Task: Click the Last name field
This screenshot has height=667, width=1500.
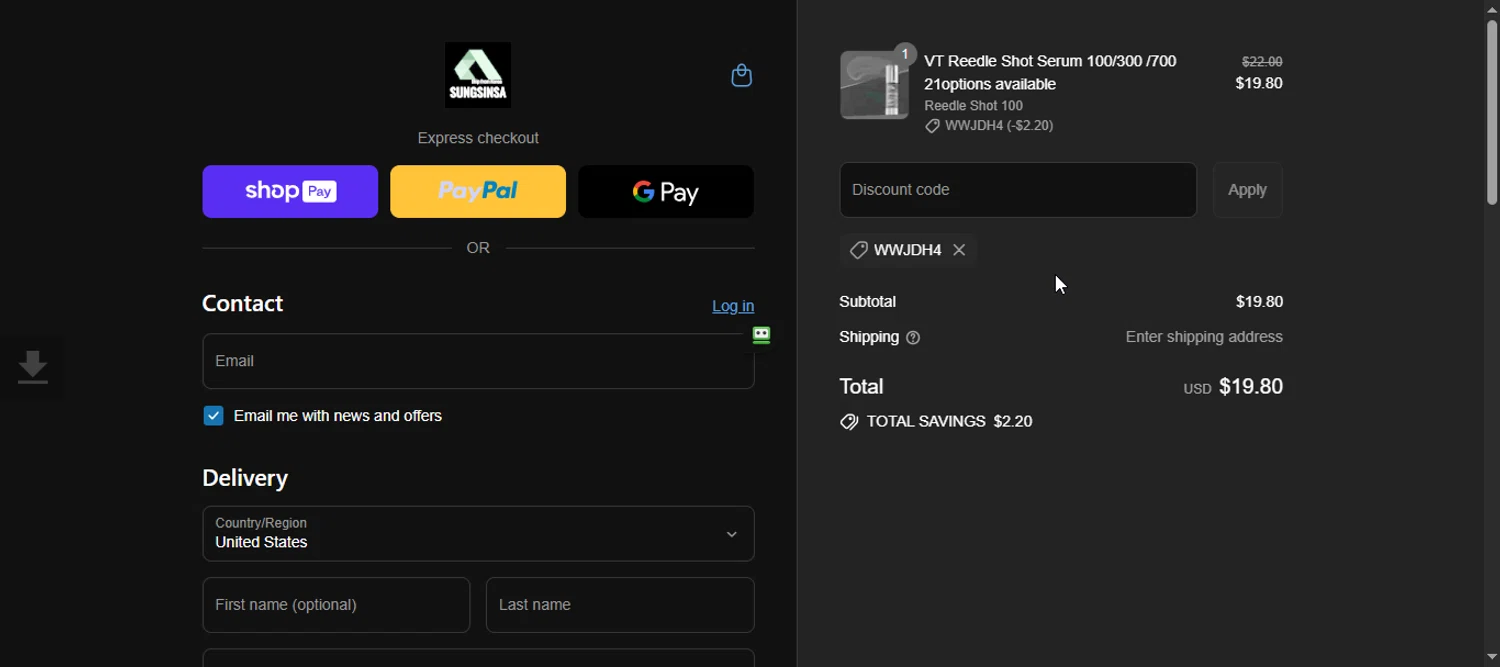Action: click(x=620, y=605)
